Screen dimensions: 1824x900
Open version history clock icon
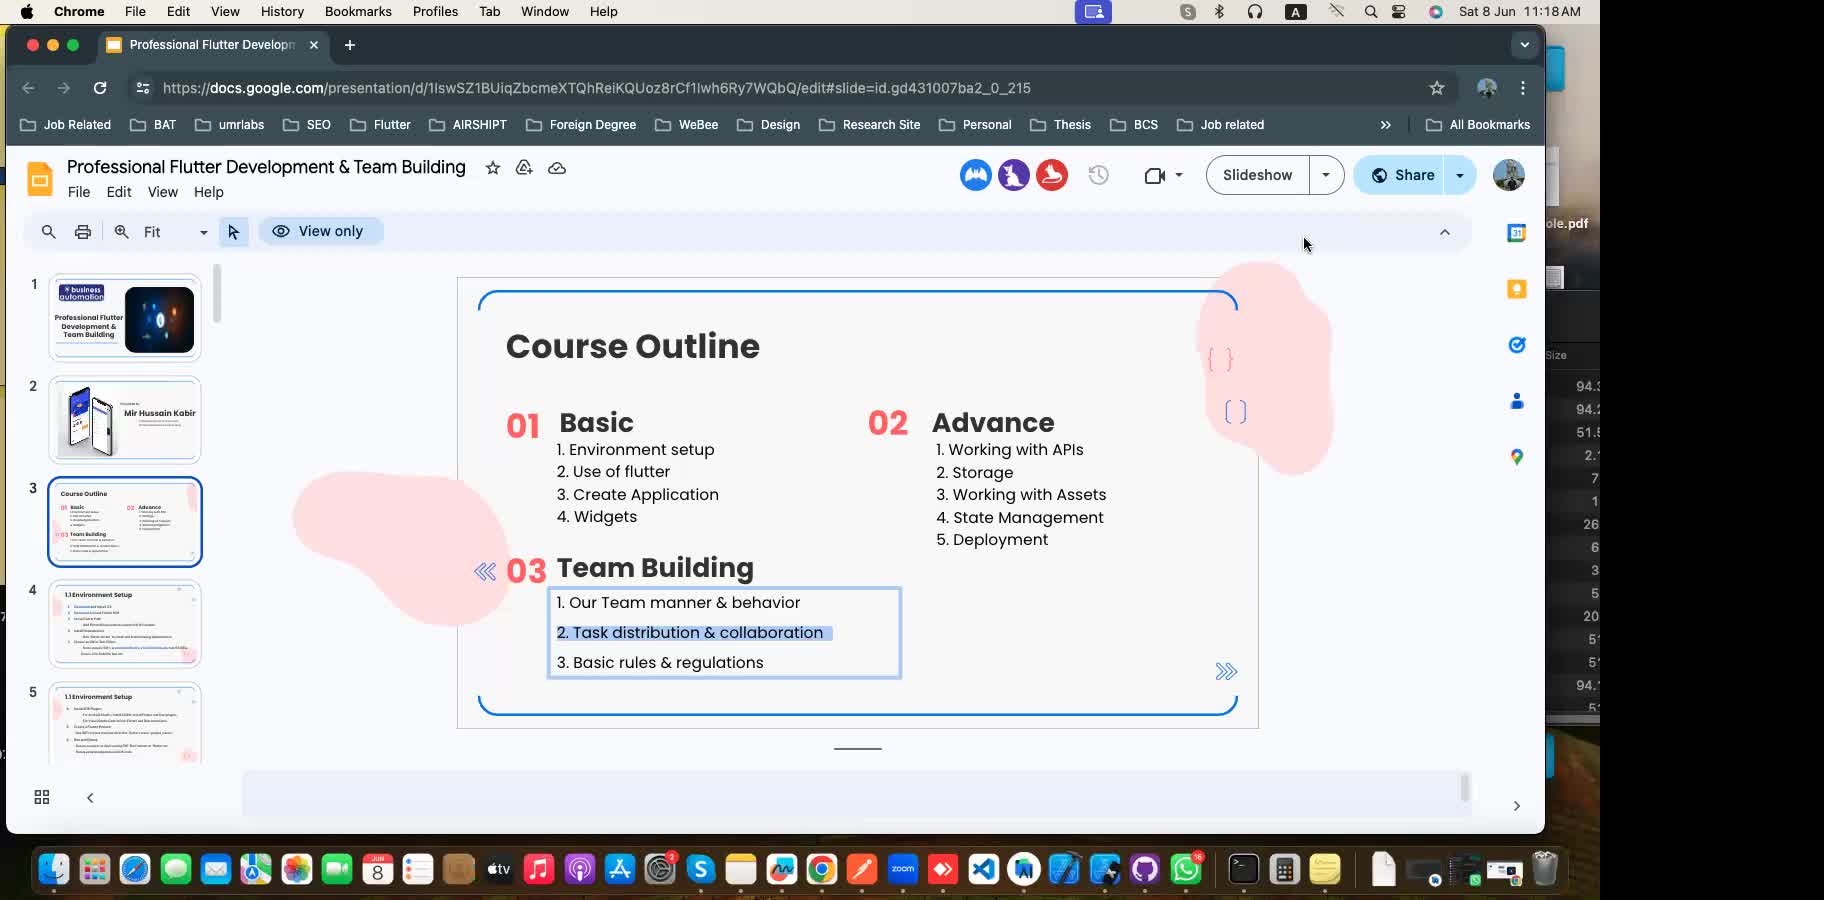coord(1098,175)
